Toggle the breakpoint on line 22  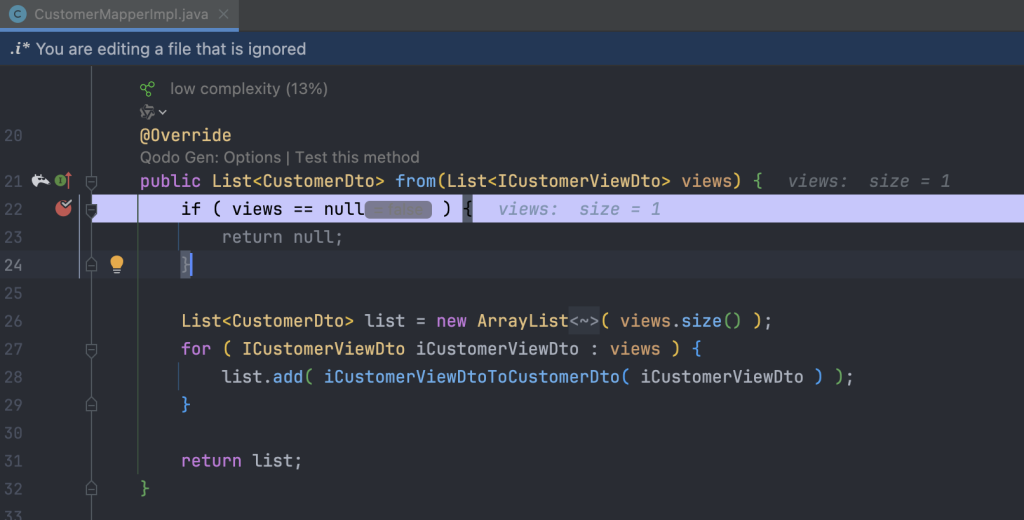coord(63,208)
